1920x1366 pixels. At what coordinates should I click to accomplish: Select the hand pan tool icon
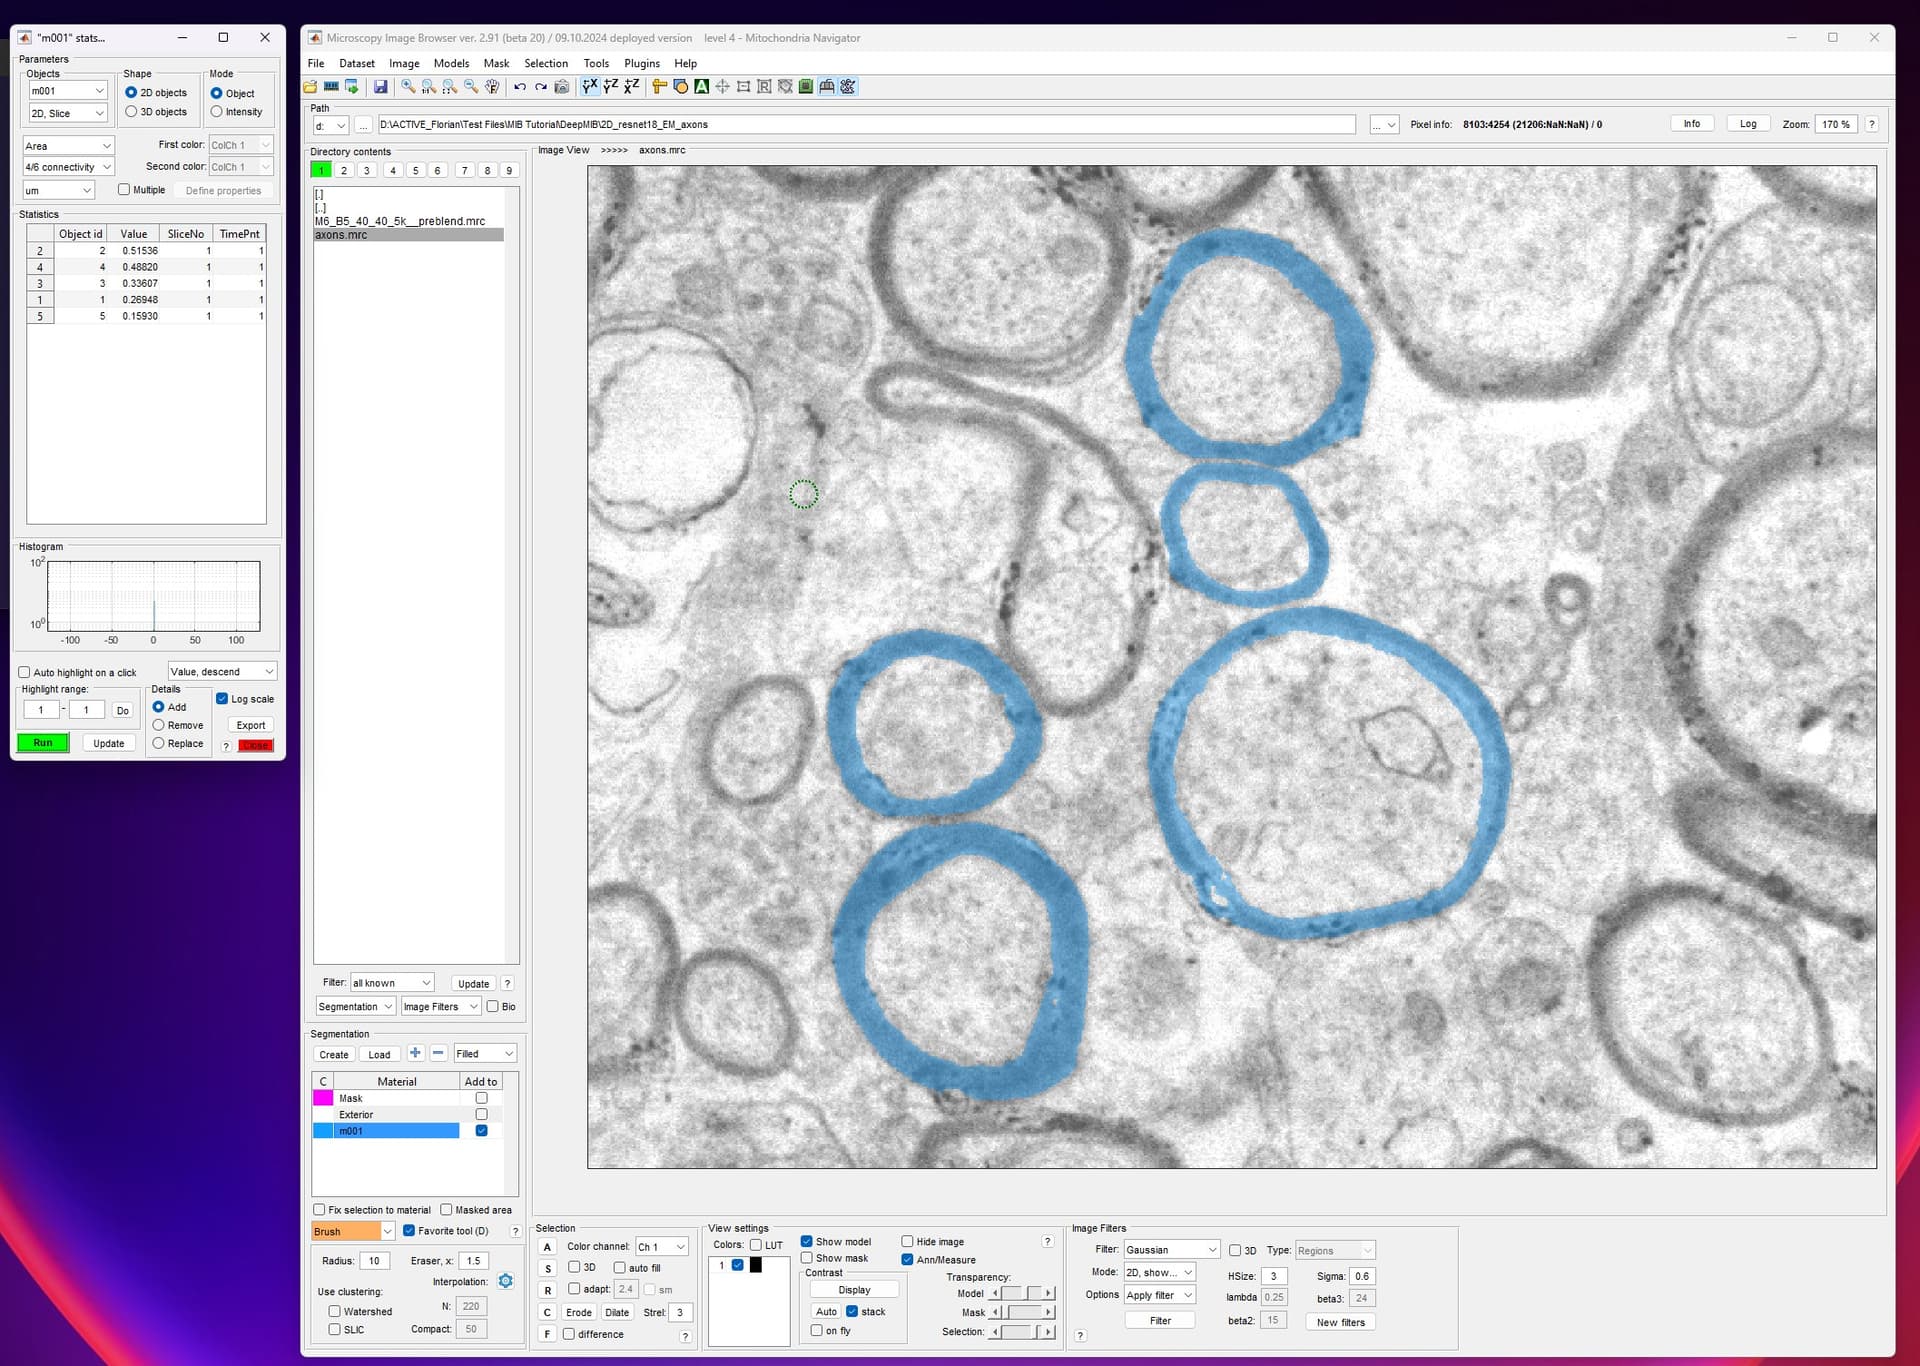[491, 87]
